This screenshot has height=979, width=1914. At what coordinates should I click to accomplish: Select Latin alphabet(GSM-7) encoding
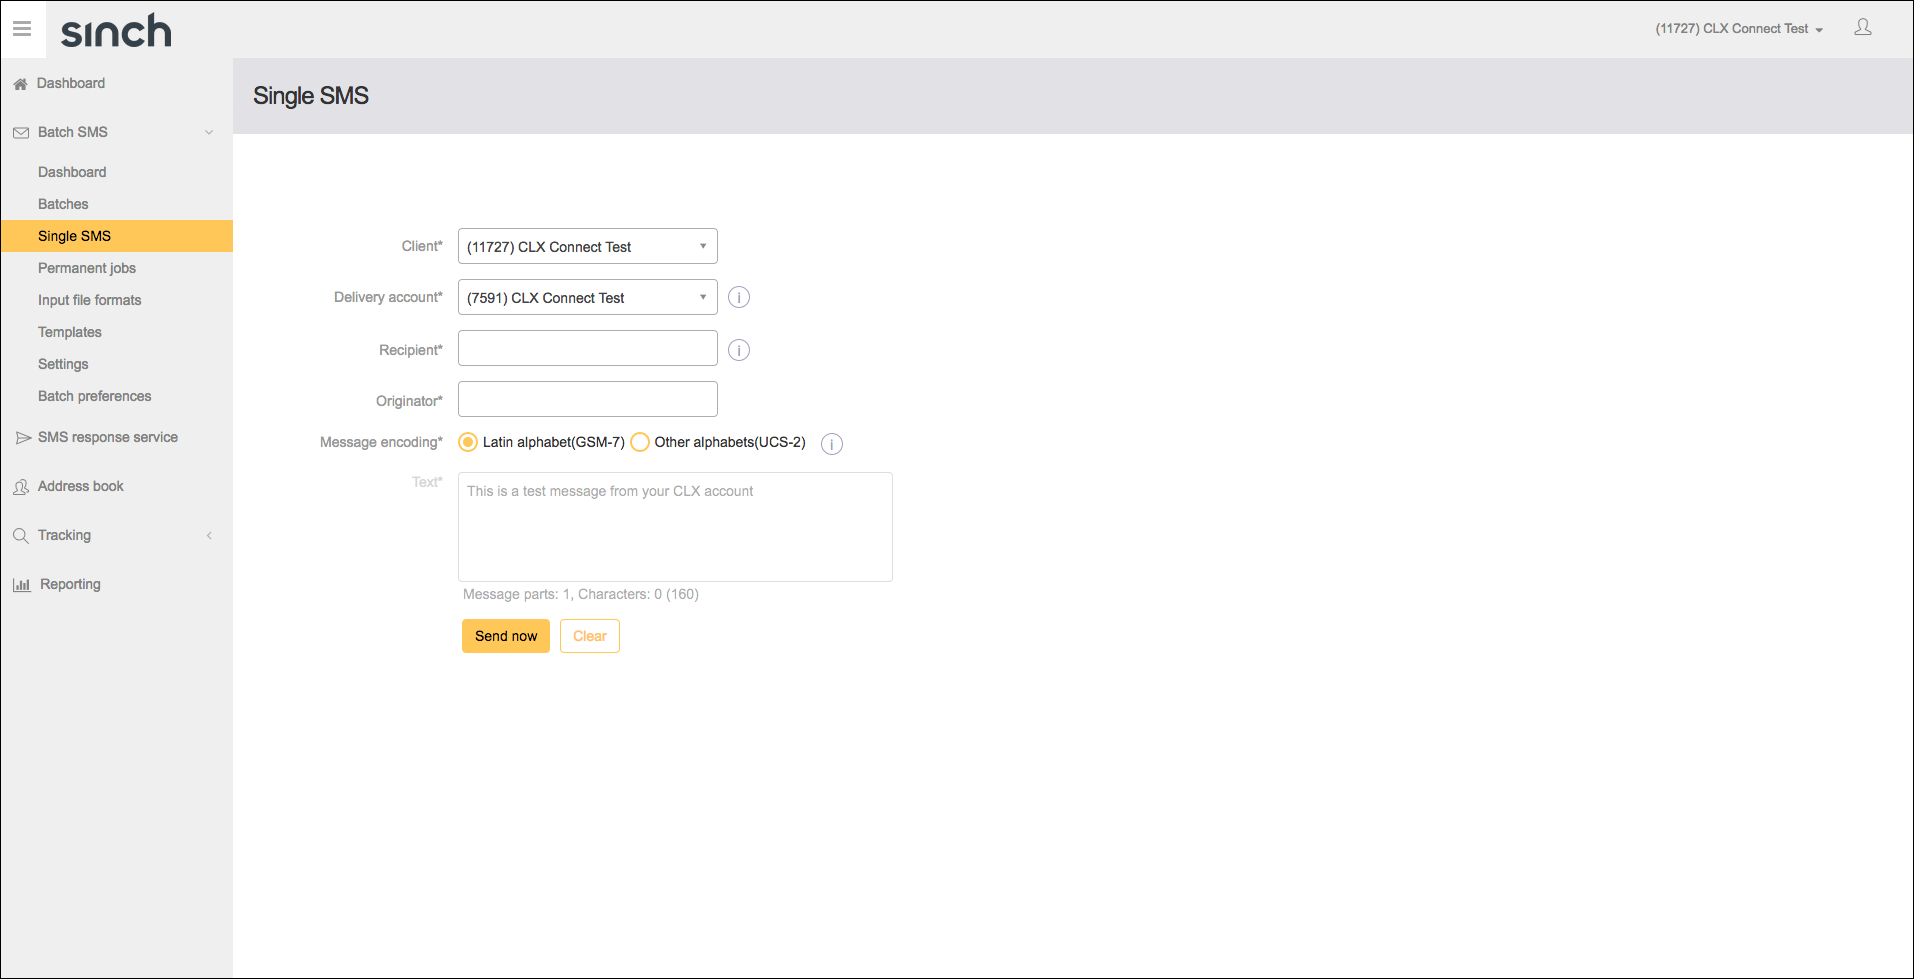(x=467, y=441)
